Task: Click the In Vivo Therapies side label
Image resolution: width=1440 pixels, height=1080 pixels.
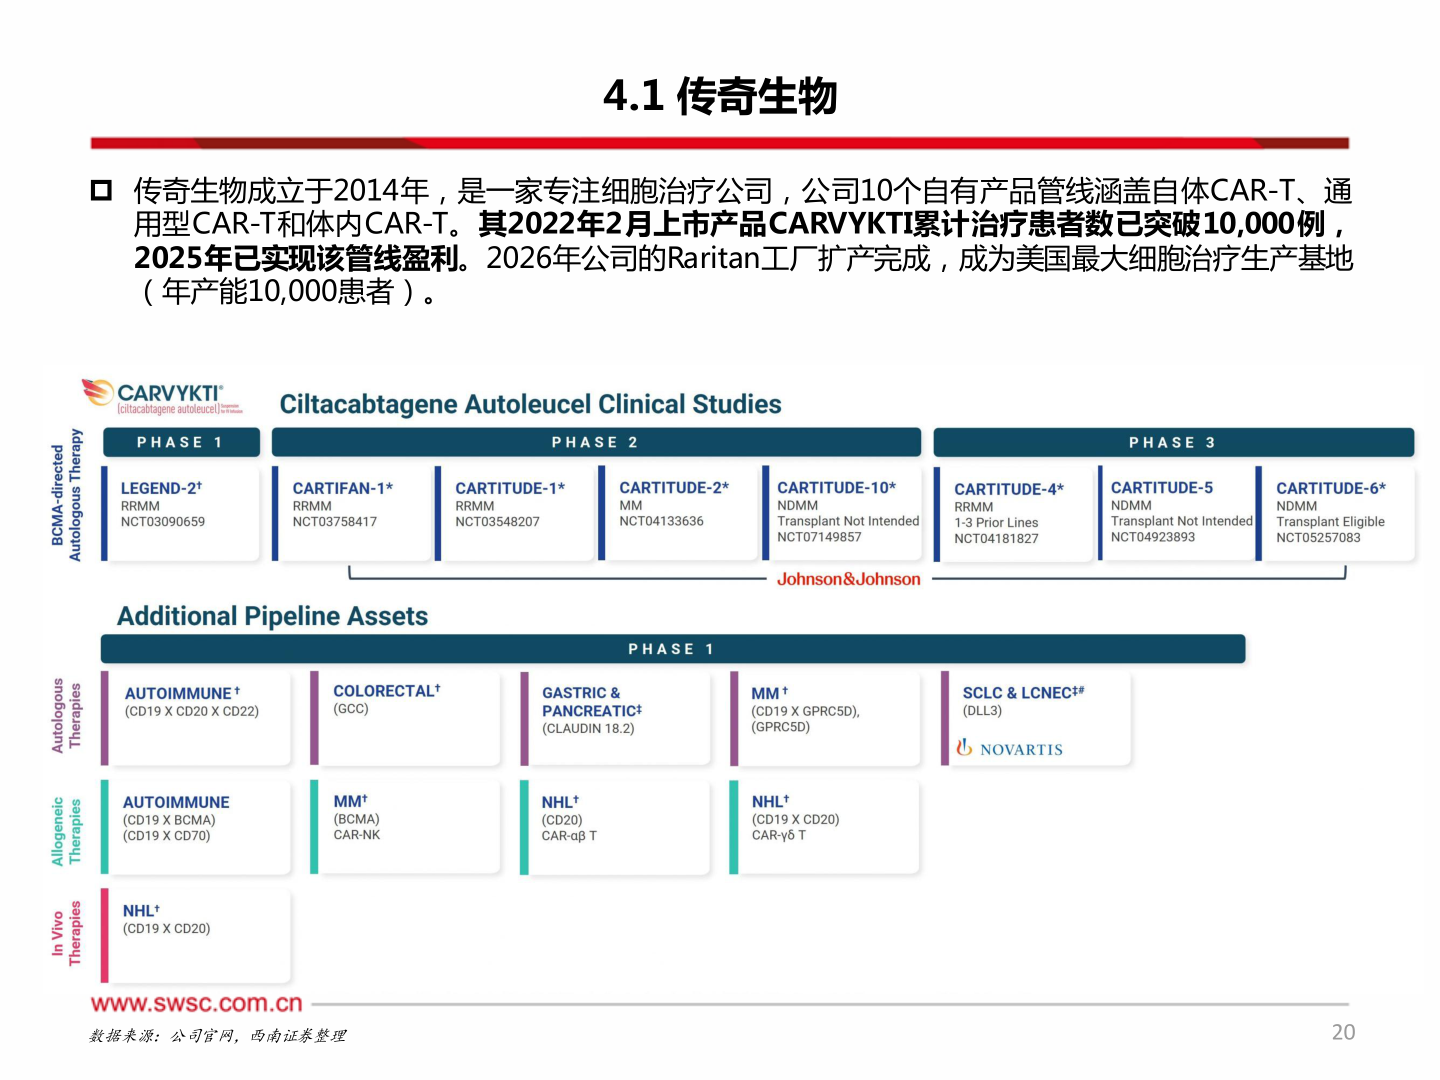Action: click(x=66, y=933)
